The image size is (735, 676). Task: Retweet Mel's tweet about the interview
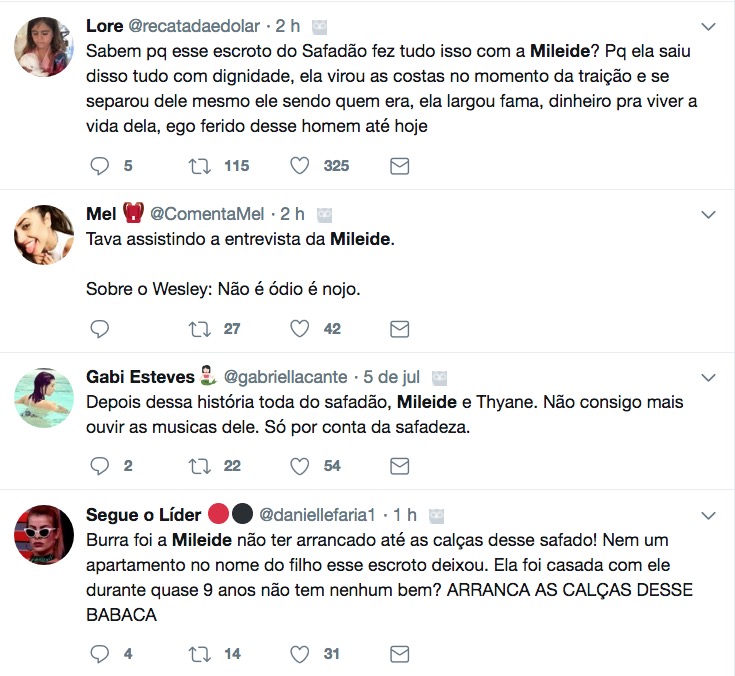[200, 328]
